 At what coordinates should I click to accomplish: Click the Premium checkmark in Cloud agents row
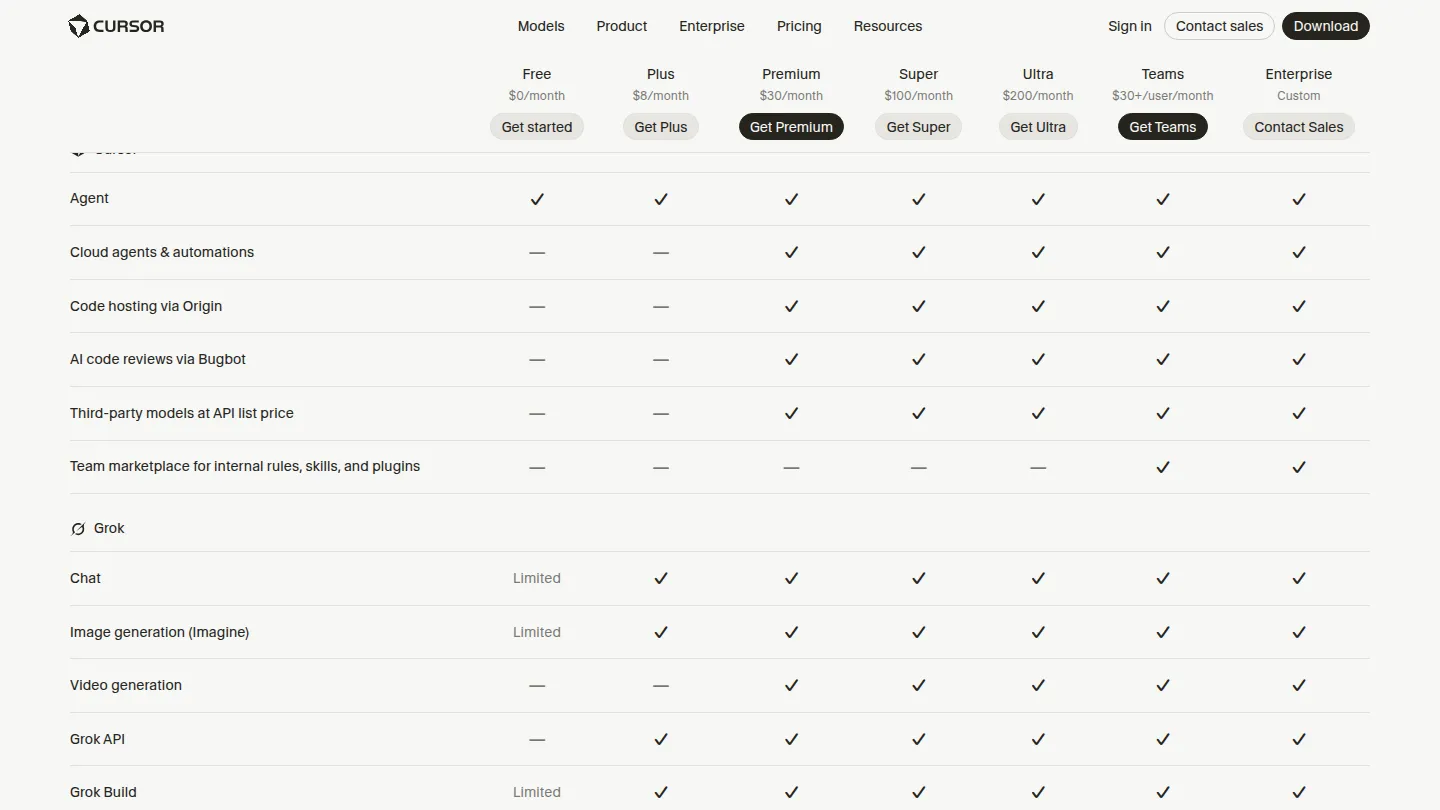coord(791,253)
